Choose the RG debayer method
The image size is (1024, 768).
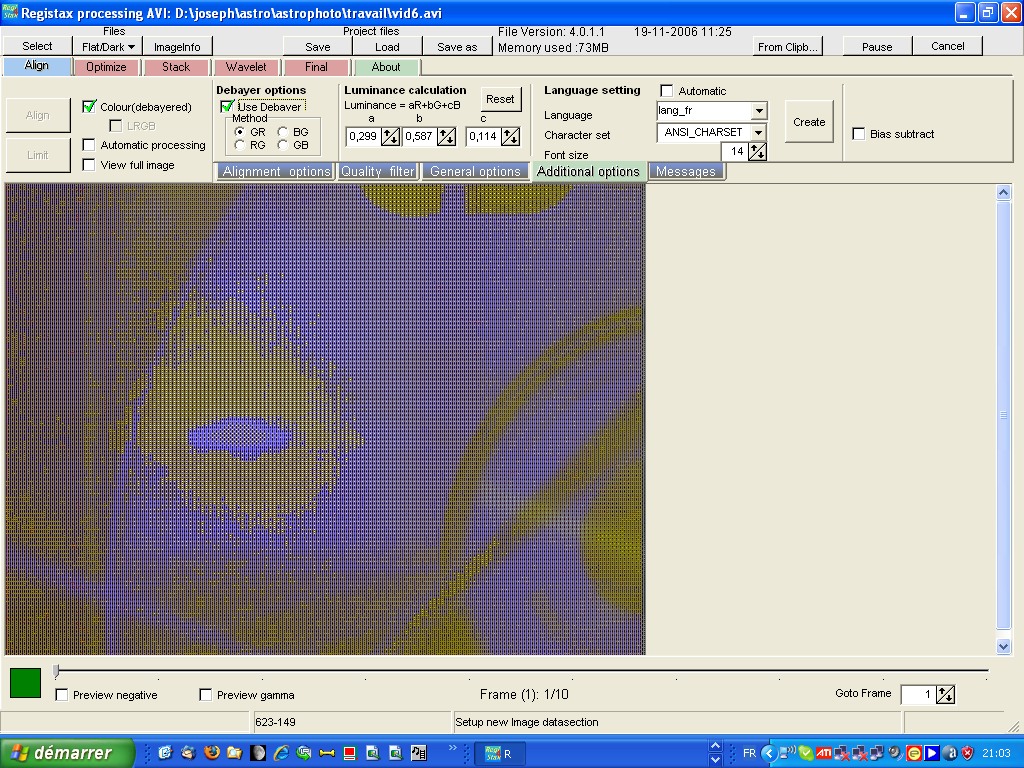240,145
